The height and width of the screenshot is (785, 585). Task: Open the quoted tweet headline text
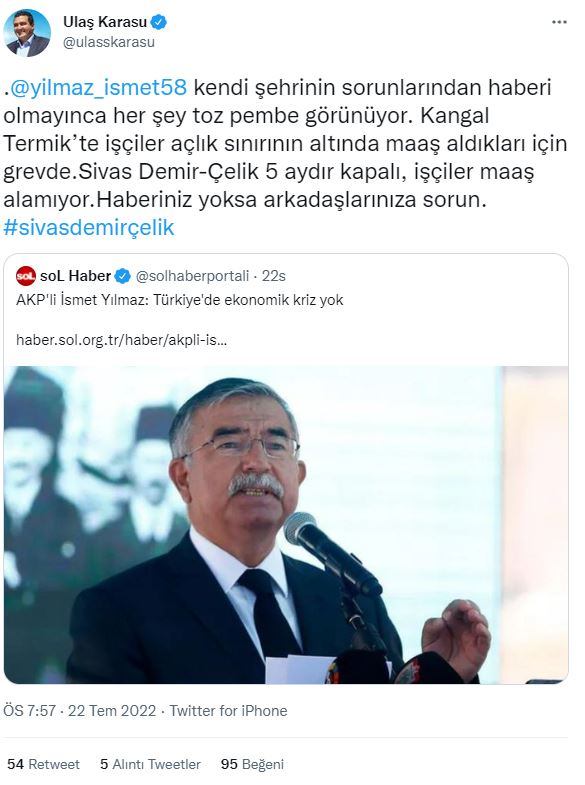[180, 300]
